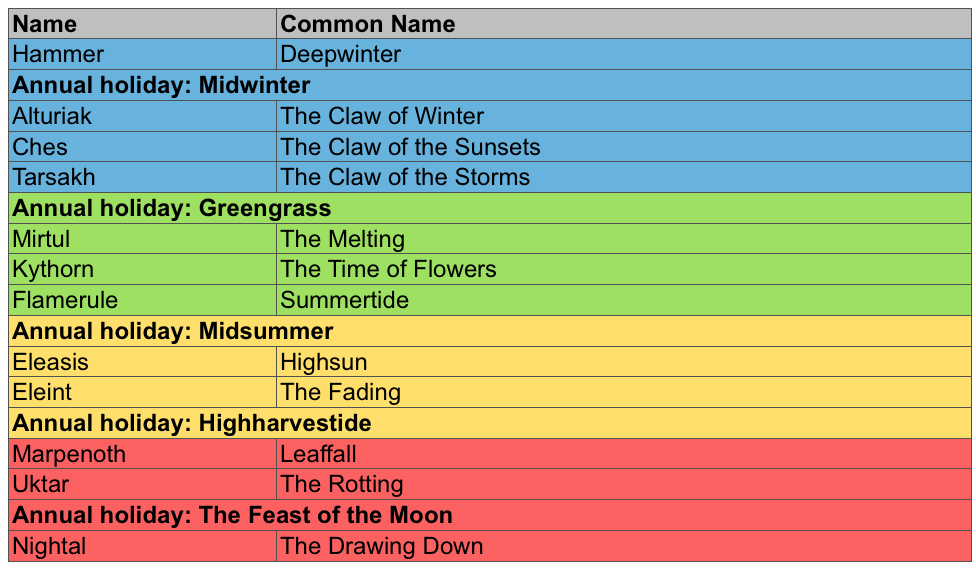Click The Feast of the Moon row
Viewport: 976px width, 568px height.
tap(490, 515)
